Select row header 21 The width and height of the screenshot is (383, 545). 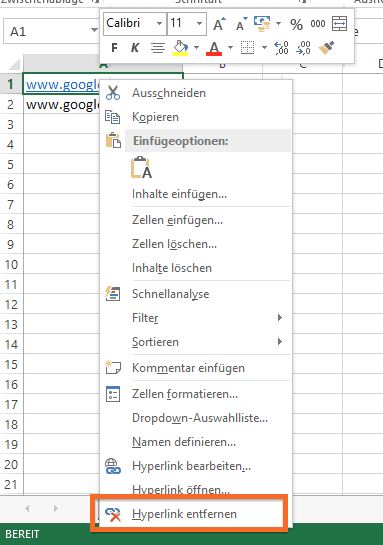click(x=11, y=485)
